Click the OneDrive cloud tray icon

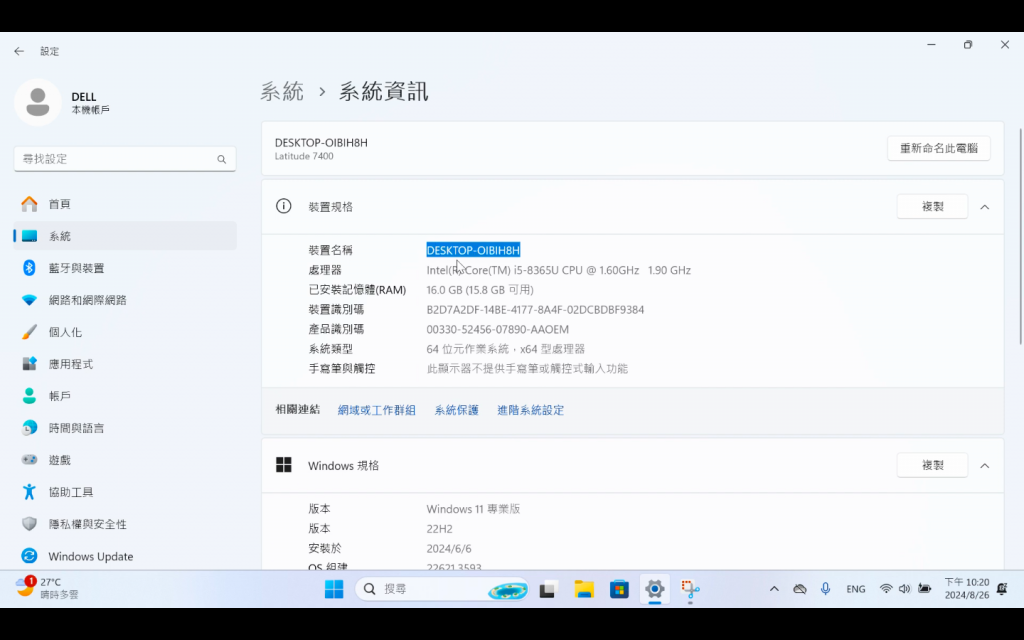click(799, 589)
